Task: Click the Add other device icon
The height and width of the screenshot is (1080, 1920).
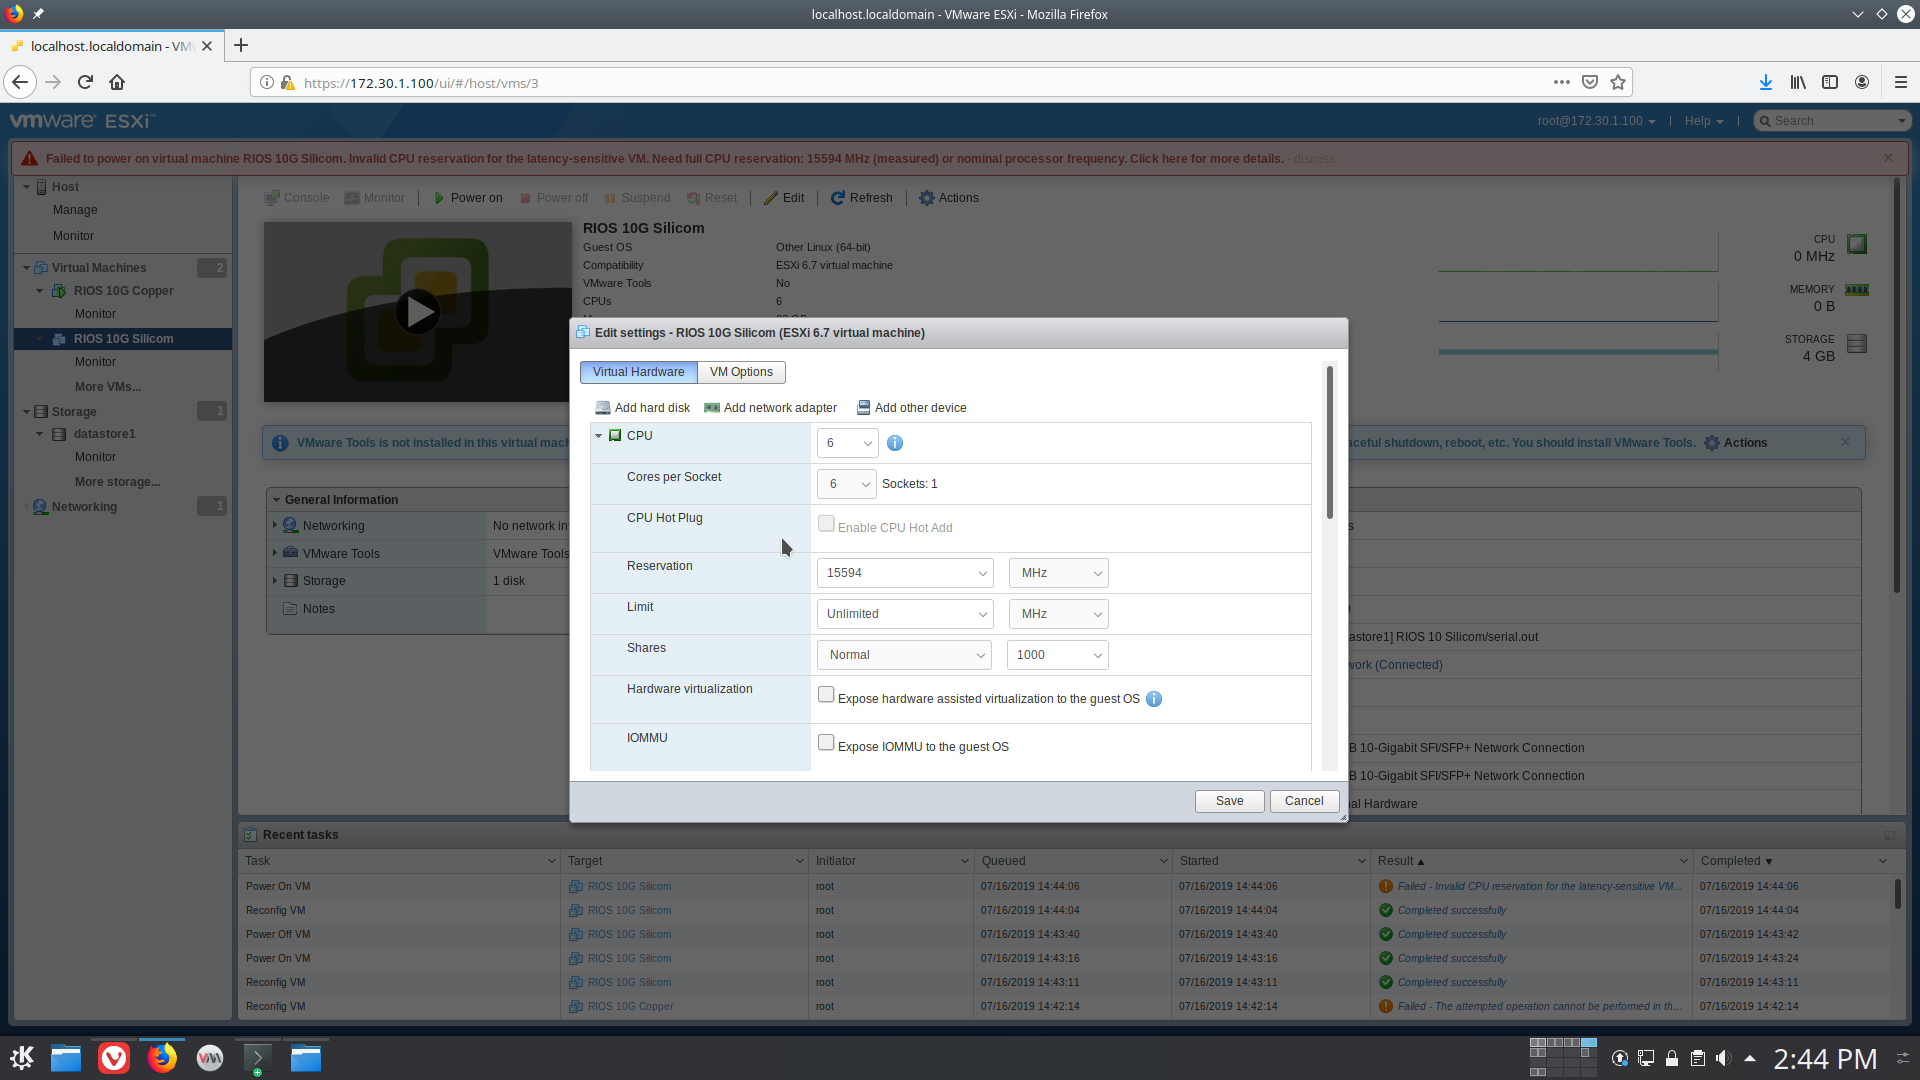Action: coord(863,408)
